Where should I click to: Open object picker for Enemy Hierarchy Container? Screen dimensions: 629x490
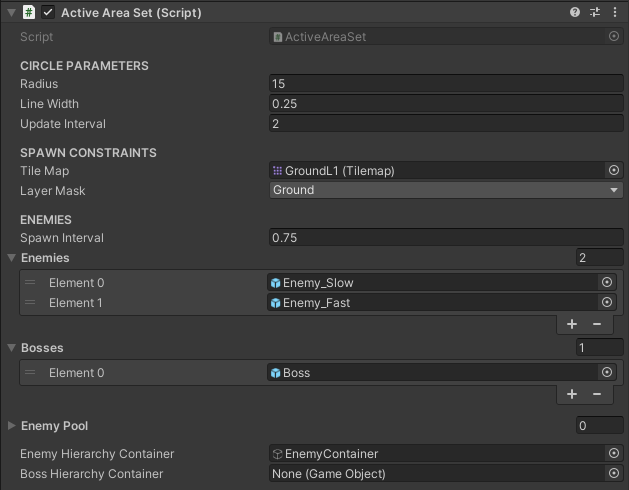[x=613, y=453]
